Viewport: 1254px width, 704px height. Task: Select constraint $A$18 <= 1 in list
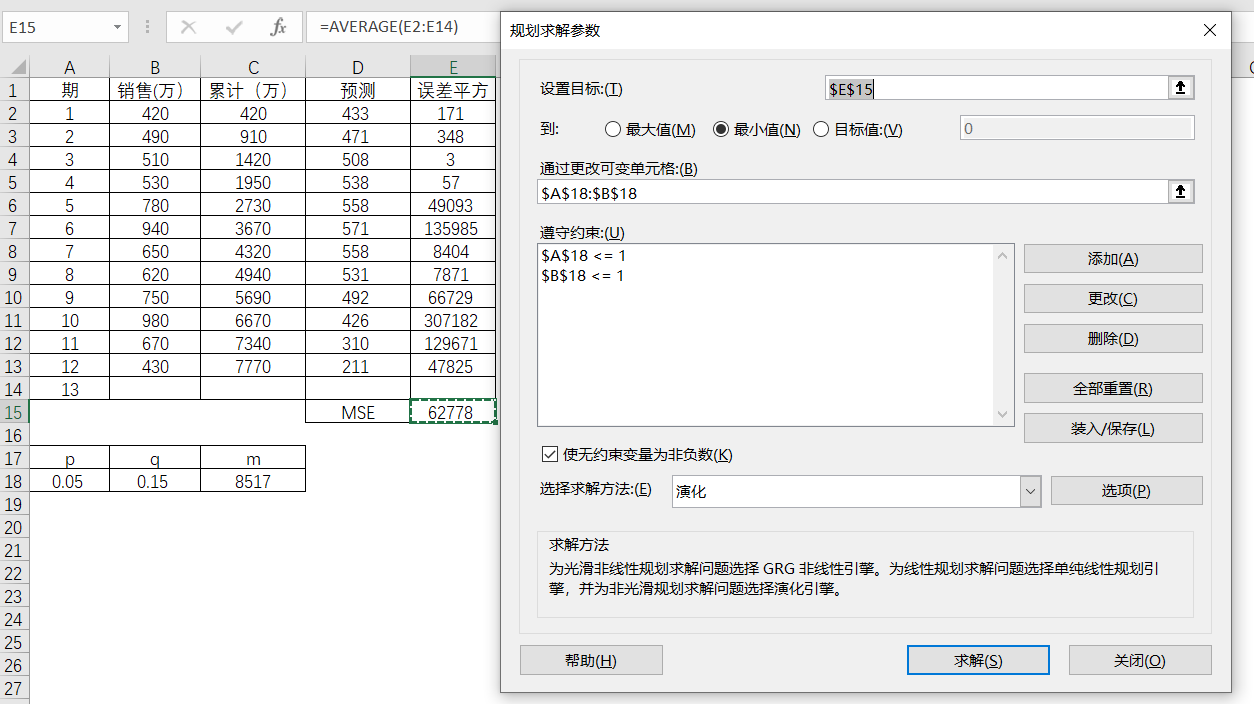pos(583,256)
